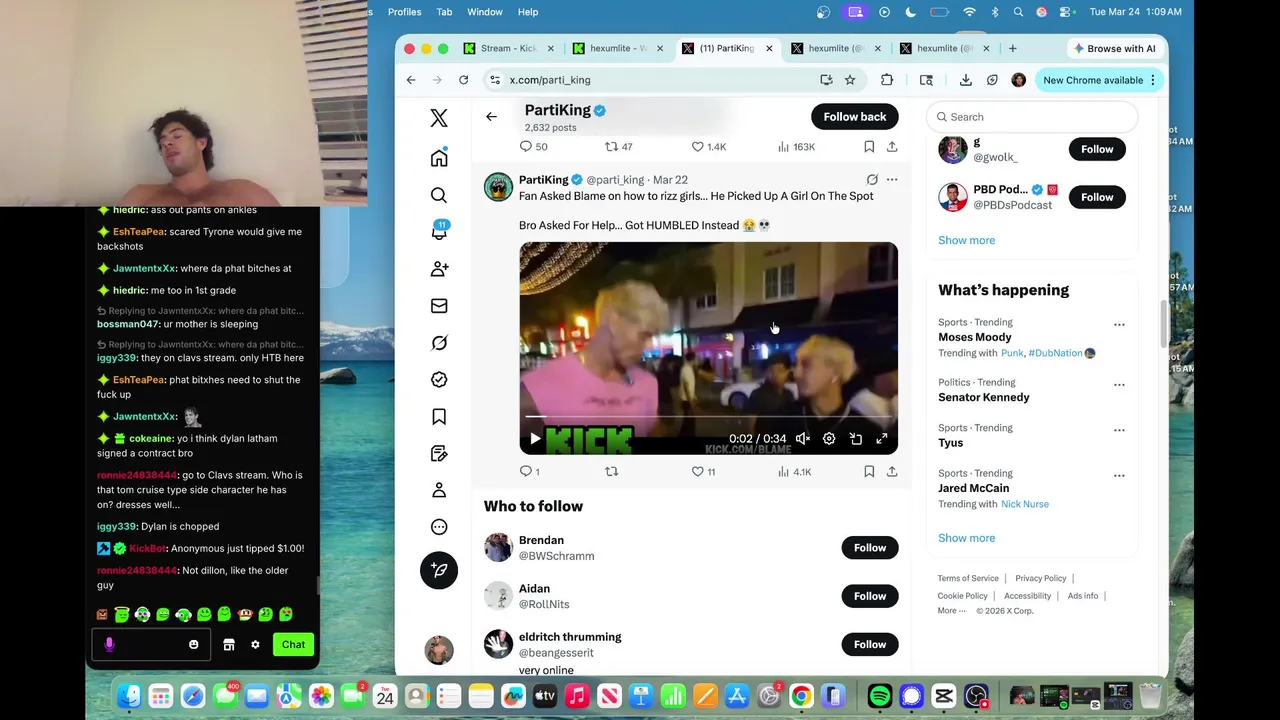The image size is (1280, 720).
Task: Open Grok icon in X sidebar
Action: [439, 343]
